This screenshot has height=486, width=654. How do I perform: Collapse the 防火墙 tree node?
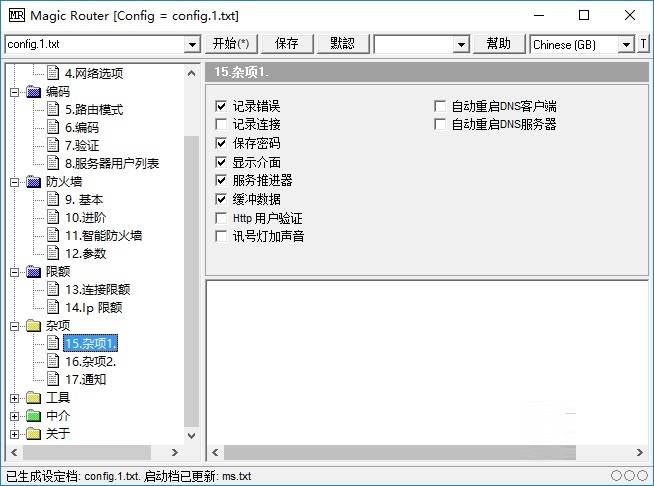[x=14, y=182]
